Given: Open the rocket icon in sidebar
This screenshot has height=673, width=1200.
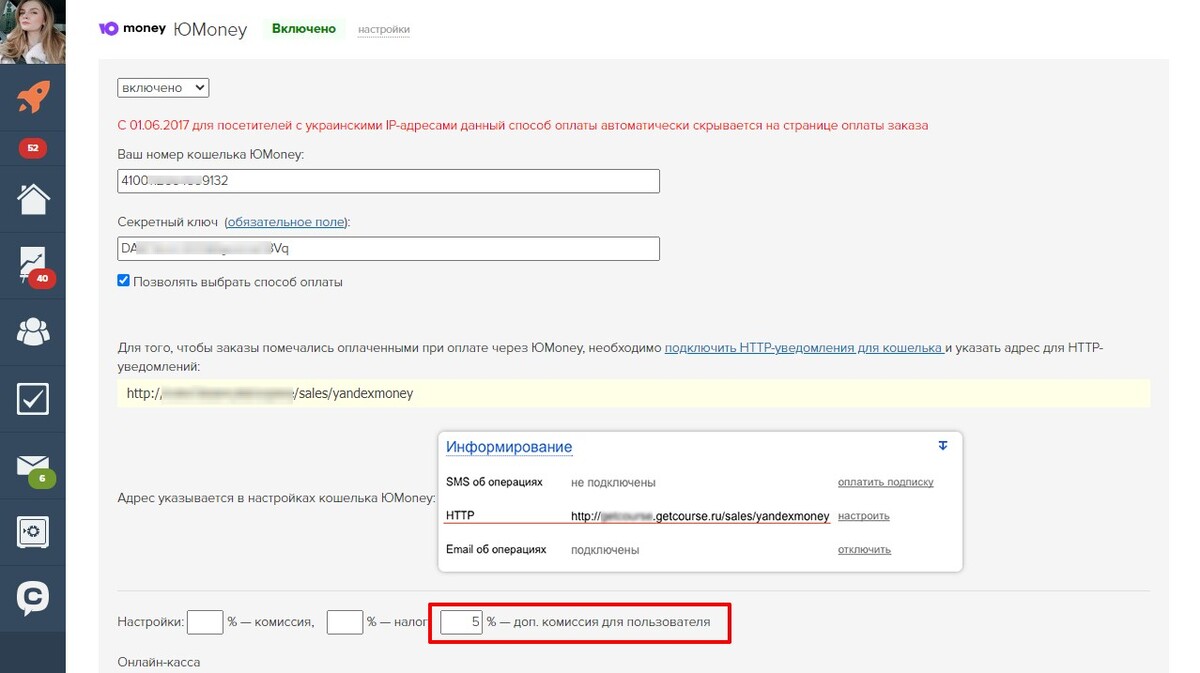Looking at the screenshot, I should pos(33,98).
